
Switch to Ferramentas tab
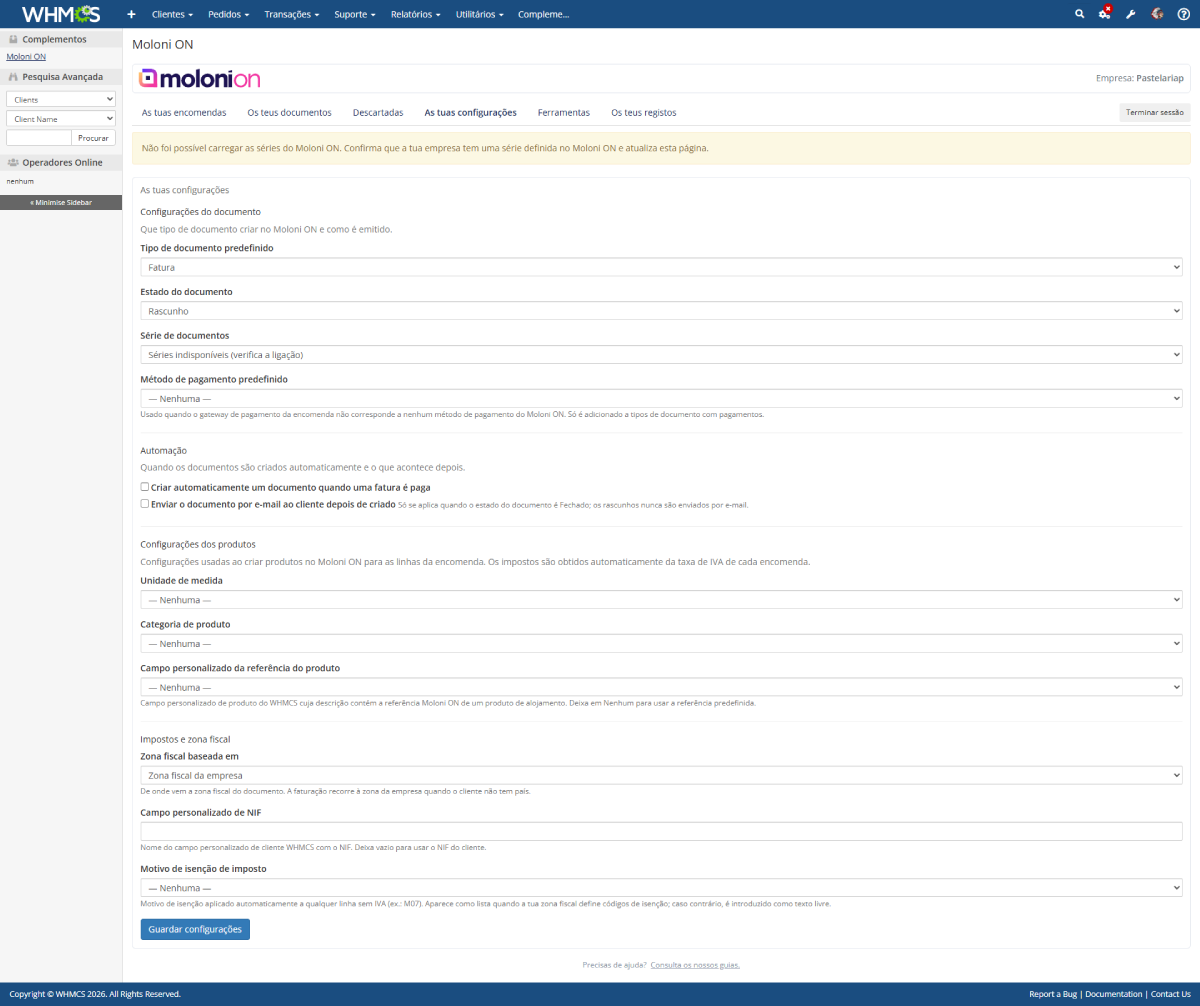[x=564, y=113]
